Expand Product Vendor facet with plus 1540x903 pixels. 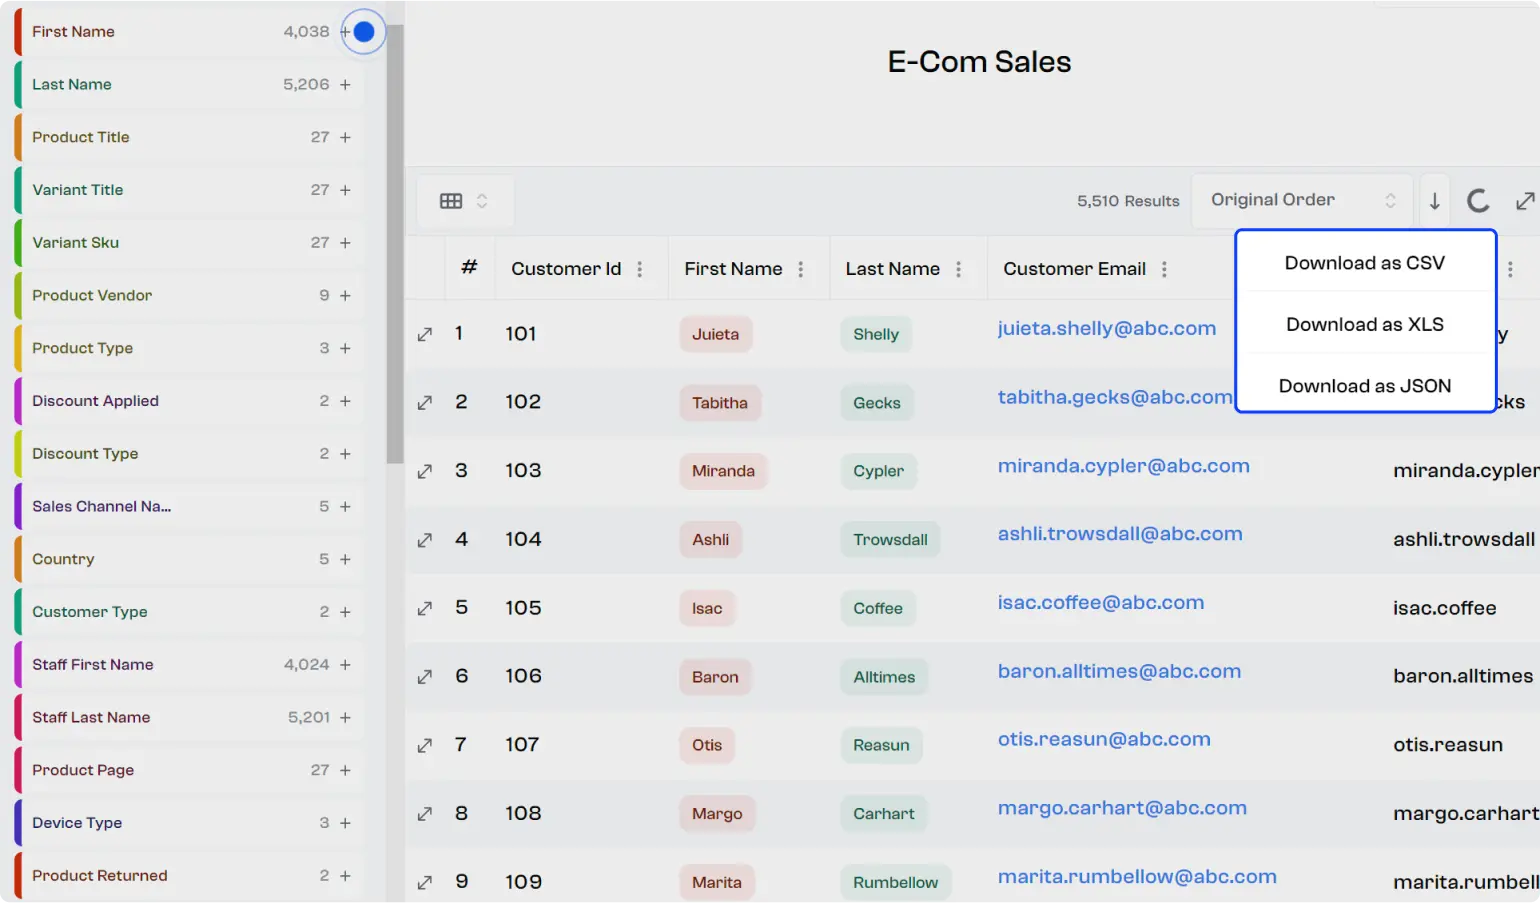coord(345,296)
